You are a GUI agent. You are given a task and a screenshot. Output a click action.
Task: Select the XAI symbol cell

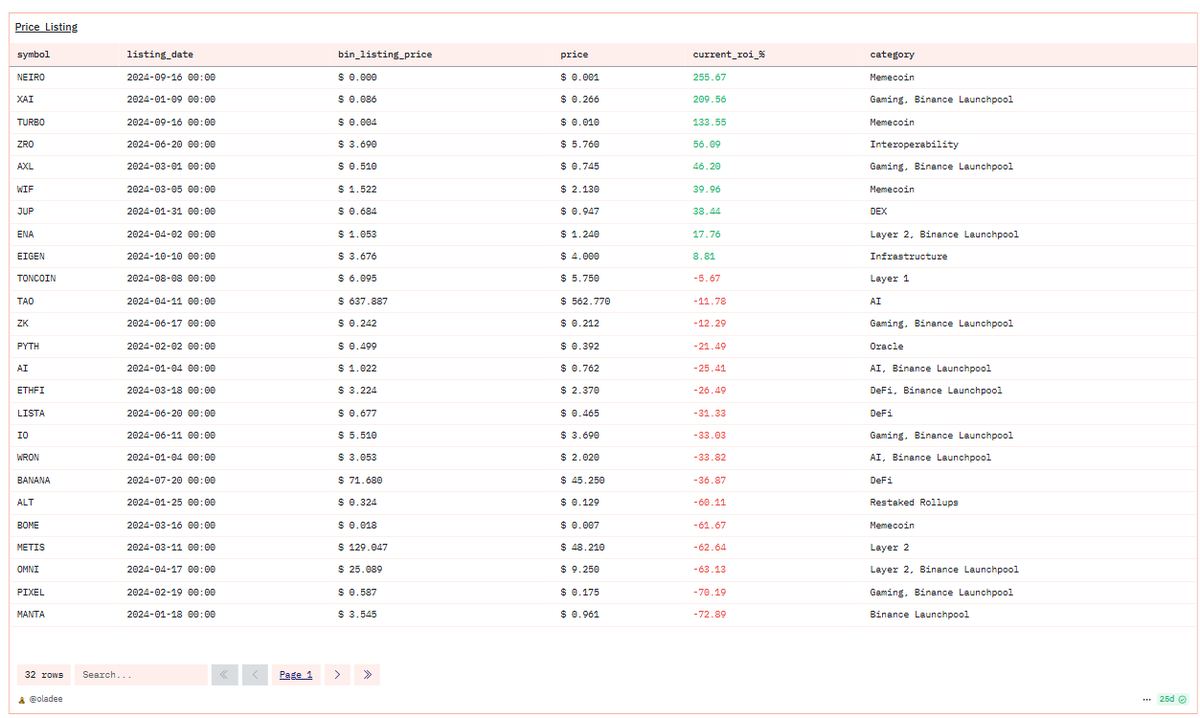26,100
